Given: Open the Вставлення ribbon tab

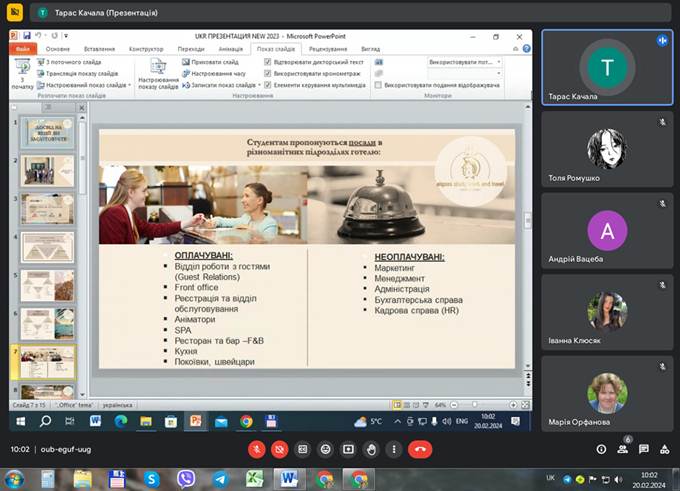Looking at the screenshot, I should [99, 48].
